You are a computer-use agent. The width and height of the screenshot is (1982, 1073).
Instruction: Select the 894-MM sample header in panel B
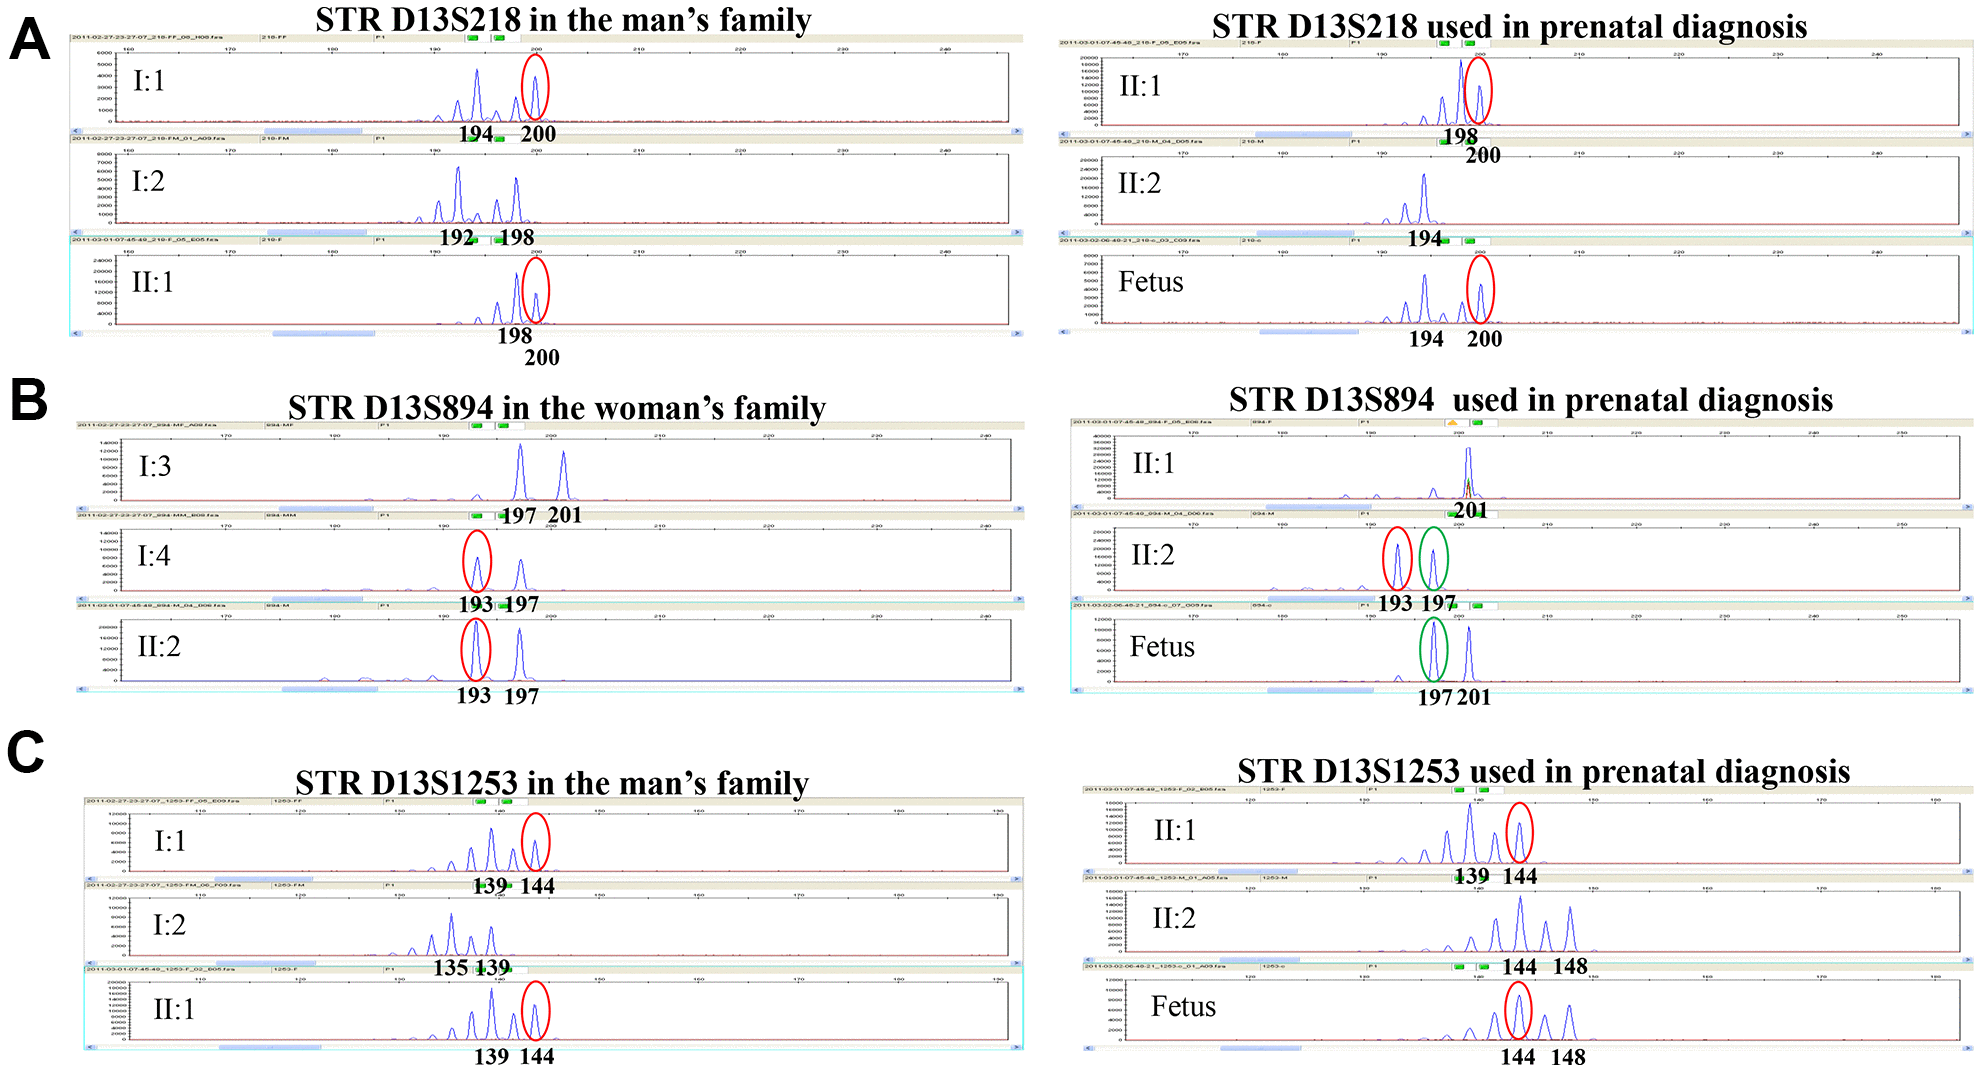pos(281,515)
